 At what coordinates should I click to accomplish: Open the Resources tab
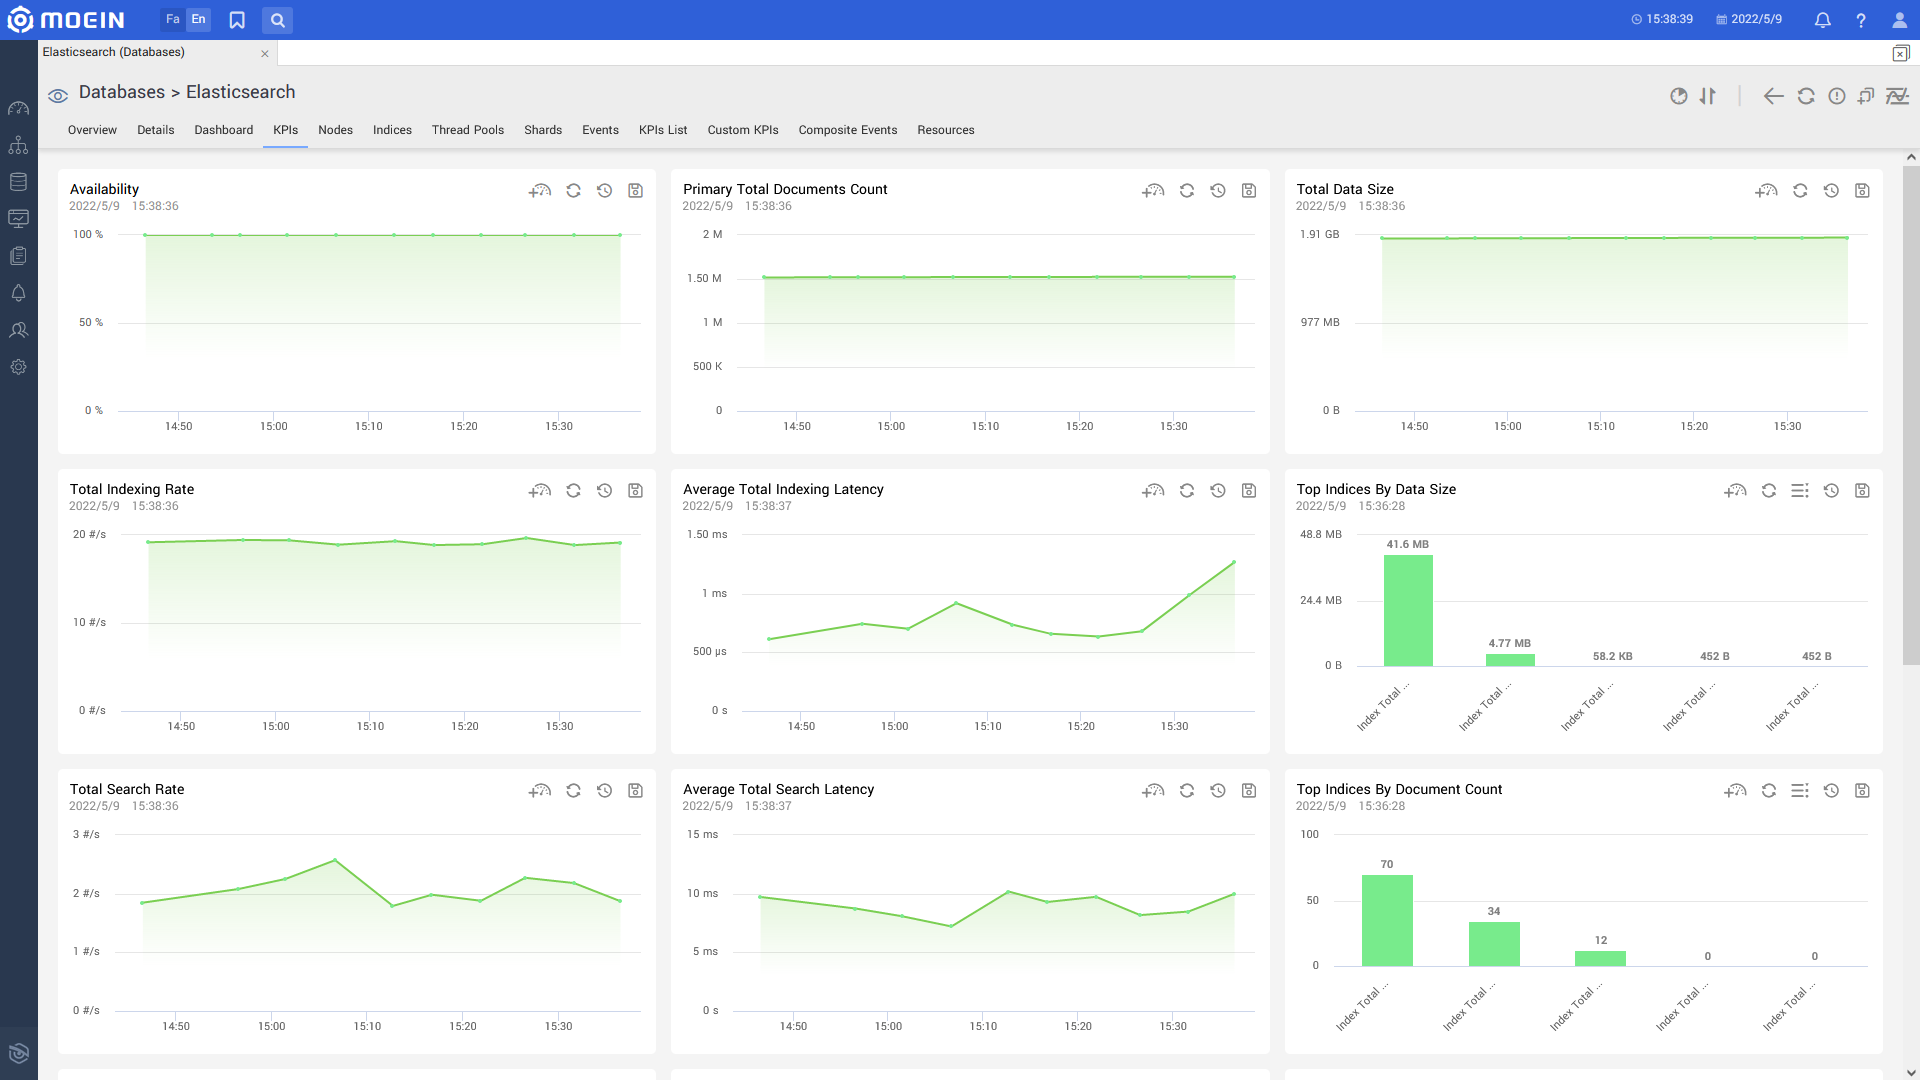(945, 130)
